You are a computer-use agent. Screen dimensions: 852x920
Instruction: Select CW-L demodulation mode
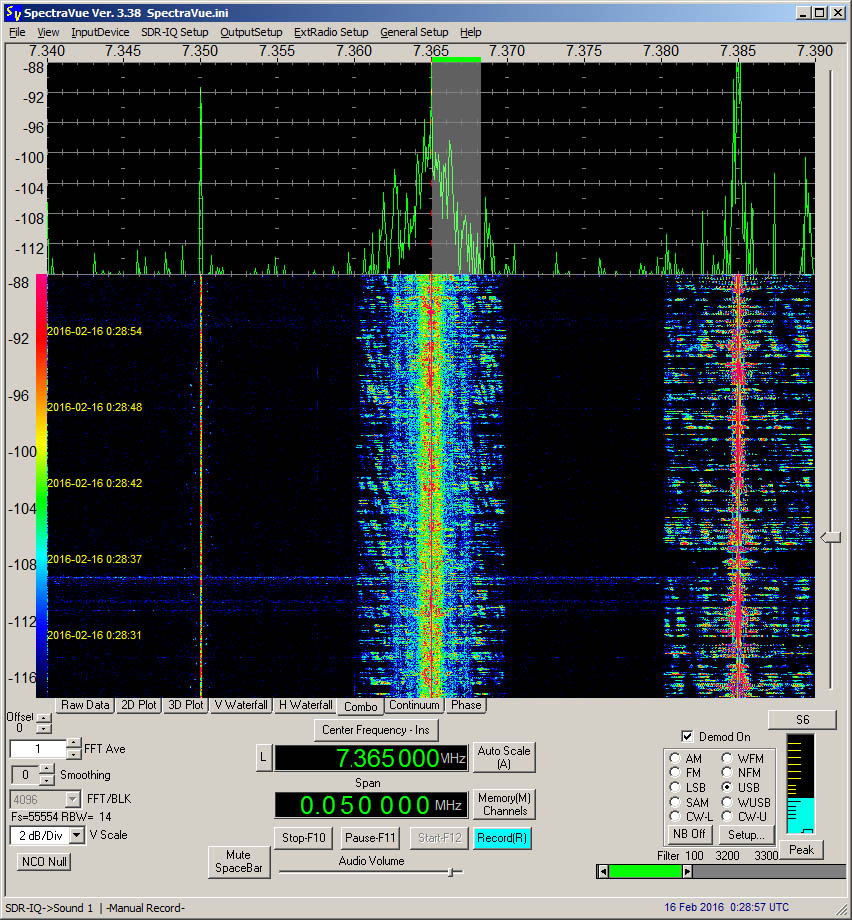coord(675,816)
